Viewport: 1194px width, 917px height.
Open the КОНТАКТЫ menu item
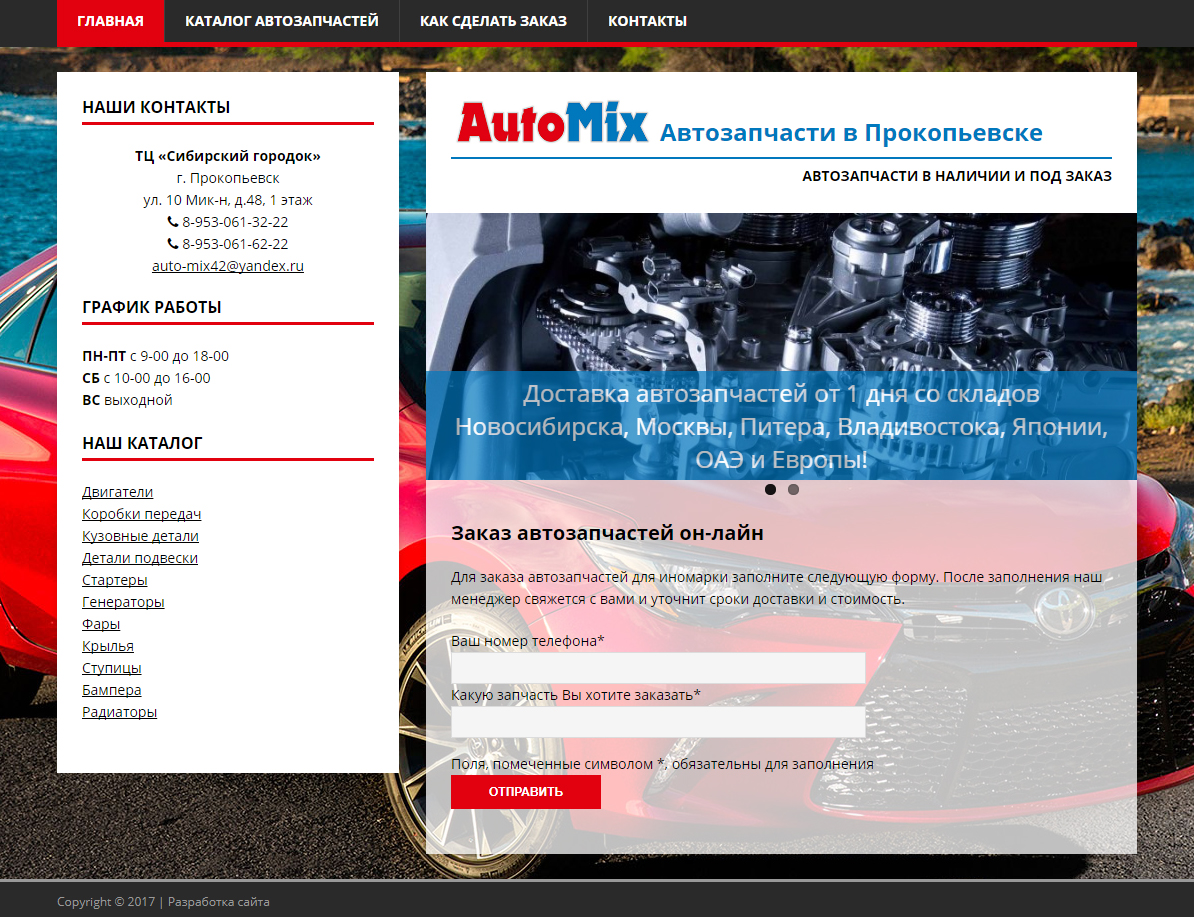pos(647,21)
